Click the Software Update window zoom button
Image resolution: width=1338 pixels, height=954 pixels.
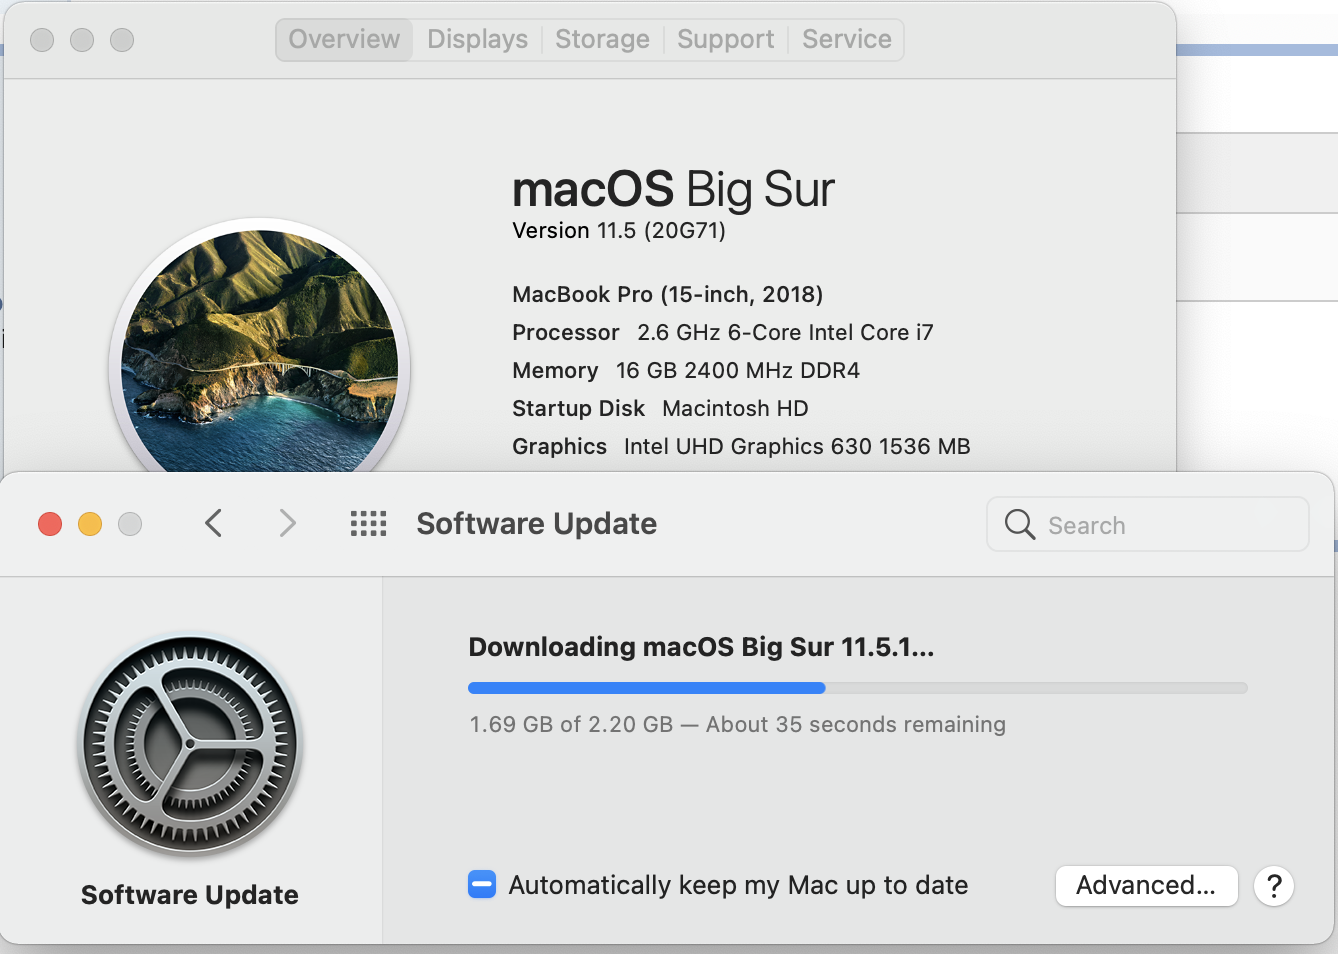pyautogui.click(x=130, y=524)
